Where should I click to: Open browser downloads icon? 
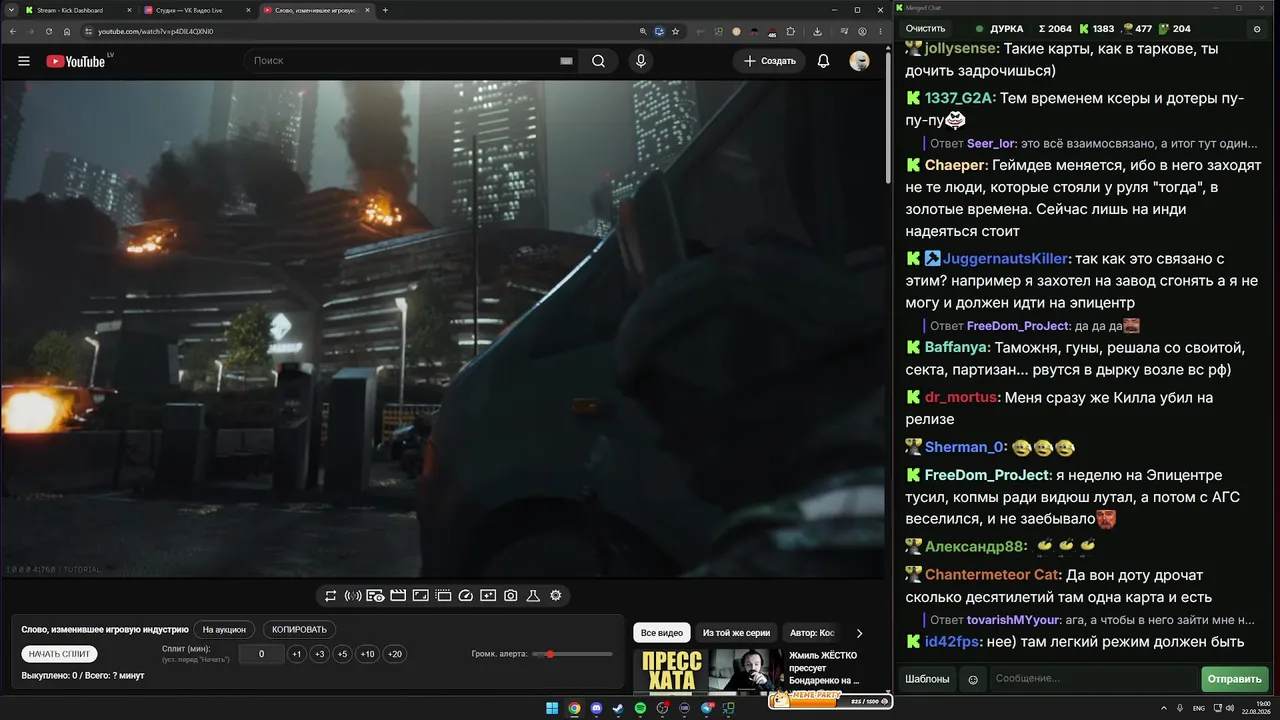[818, 31]
